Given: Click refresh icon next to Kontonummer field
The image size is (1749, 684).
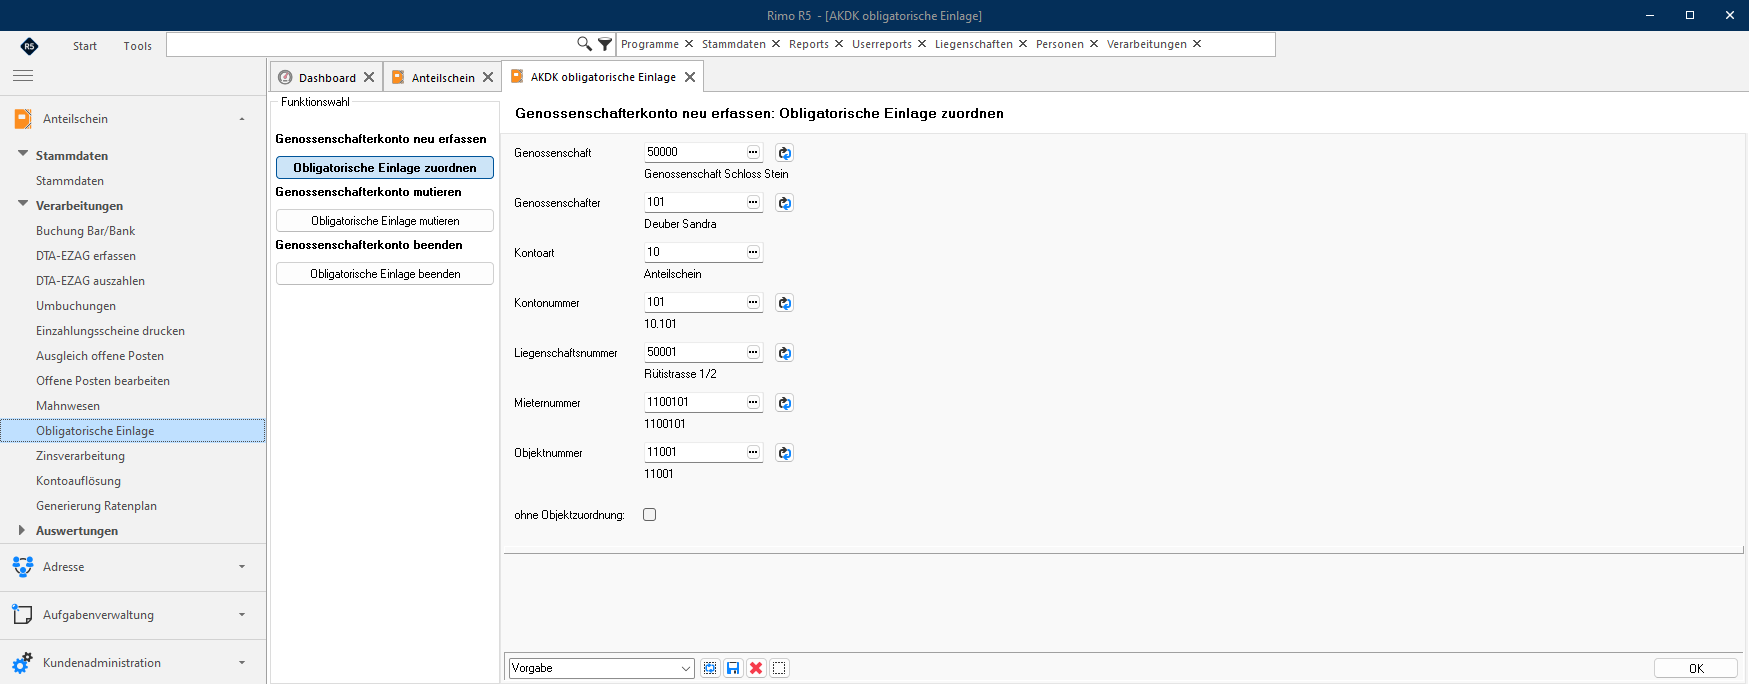Looking at the screenshot, I should point(785,303).
